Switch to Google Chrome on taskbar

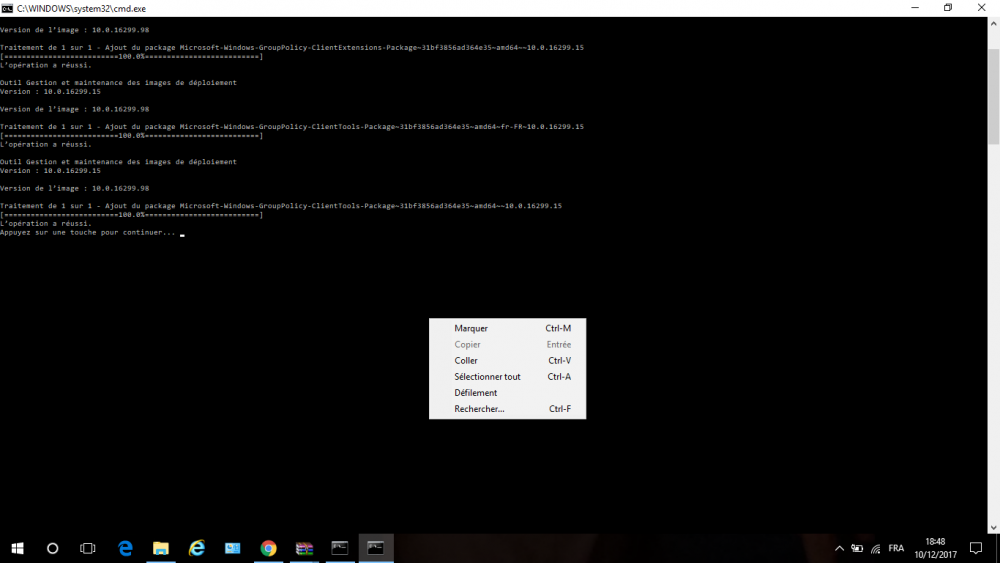268,548
